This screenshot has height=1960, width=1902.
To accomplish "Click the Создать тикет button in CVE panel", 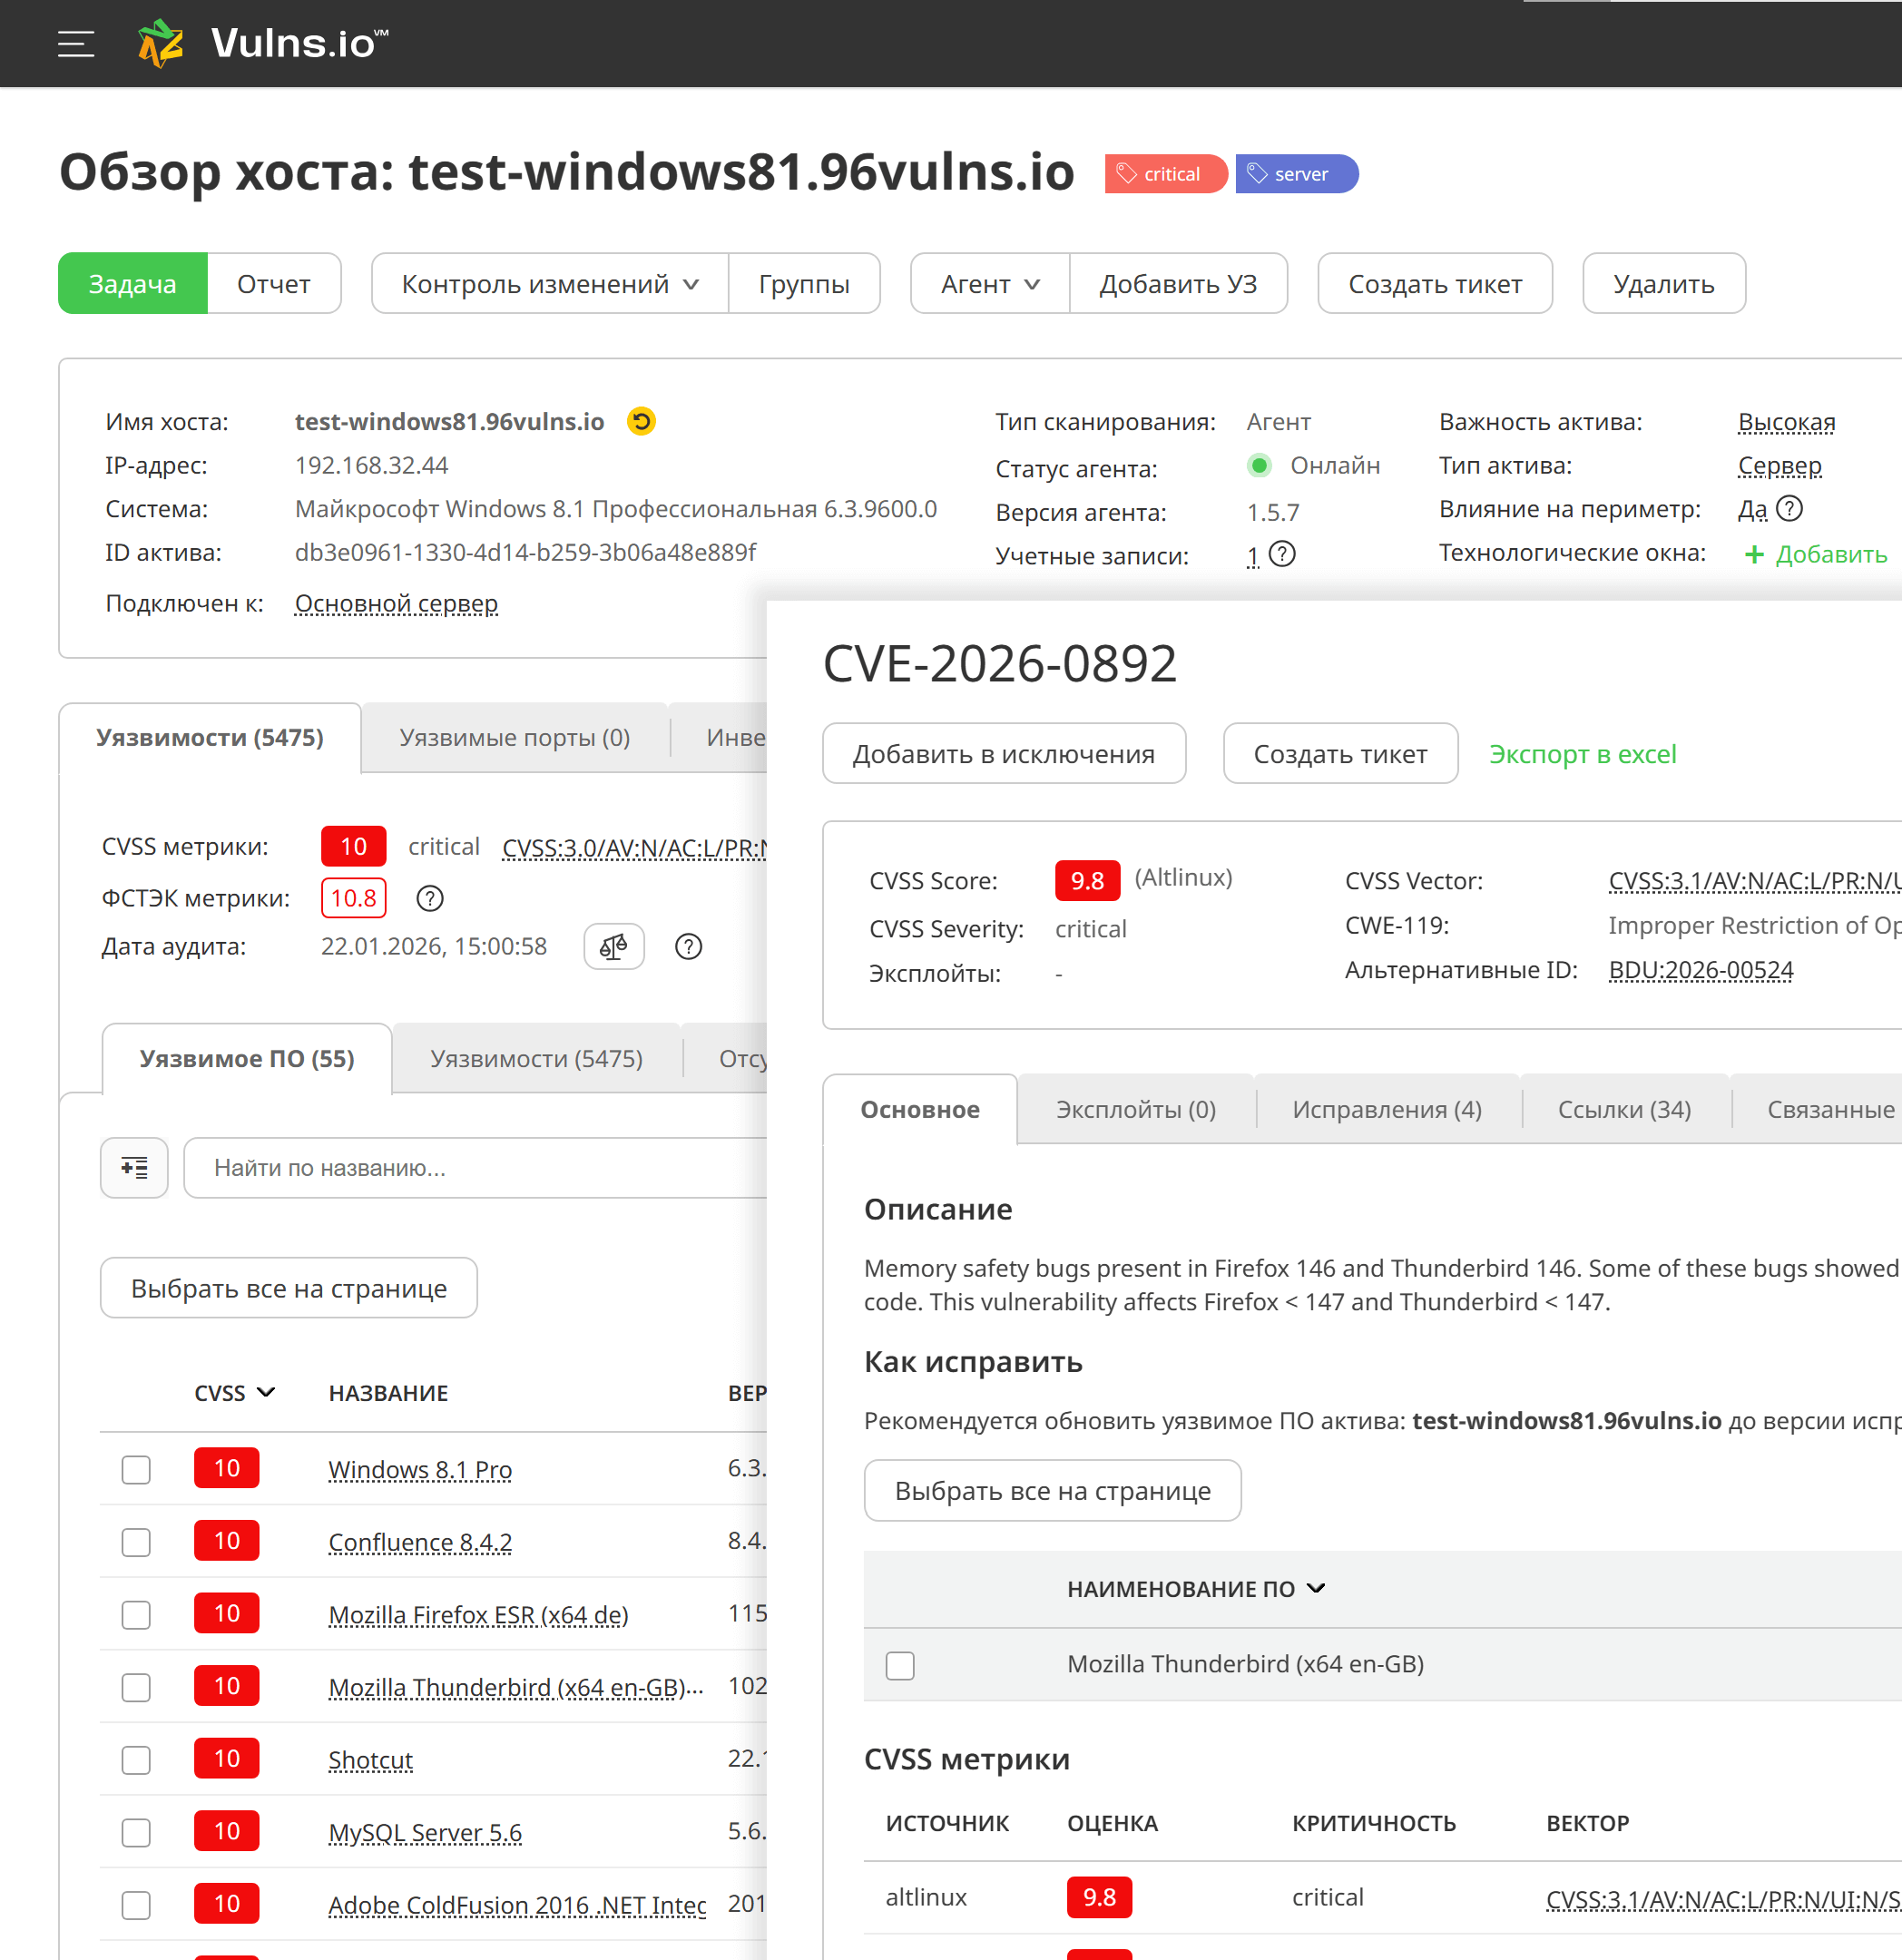I will [1339, 754].
